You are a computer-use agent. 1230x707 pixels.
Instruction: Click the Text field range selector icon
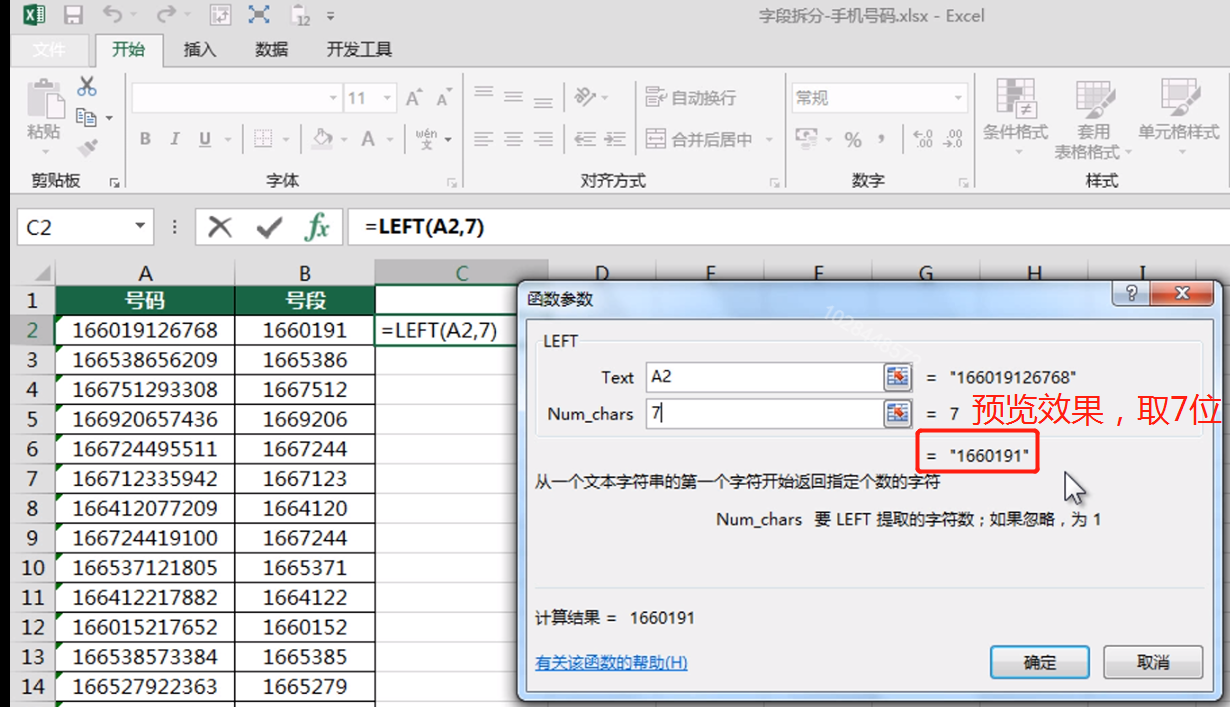(x=898, y=376)
